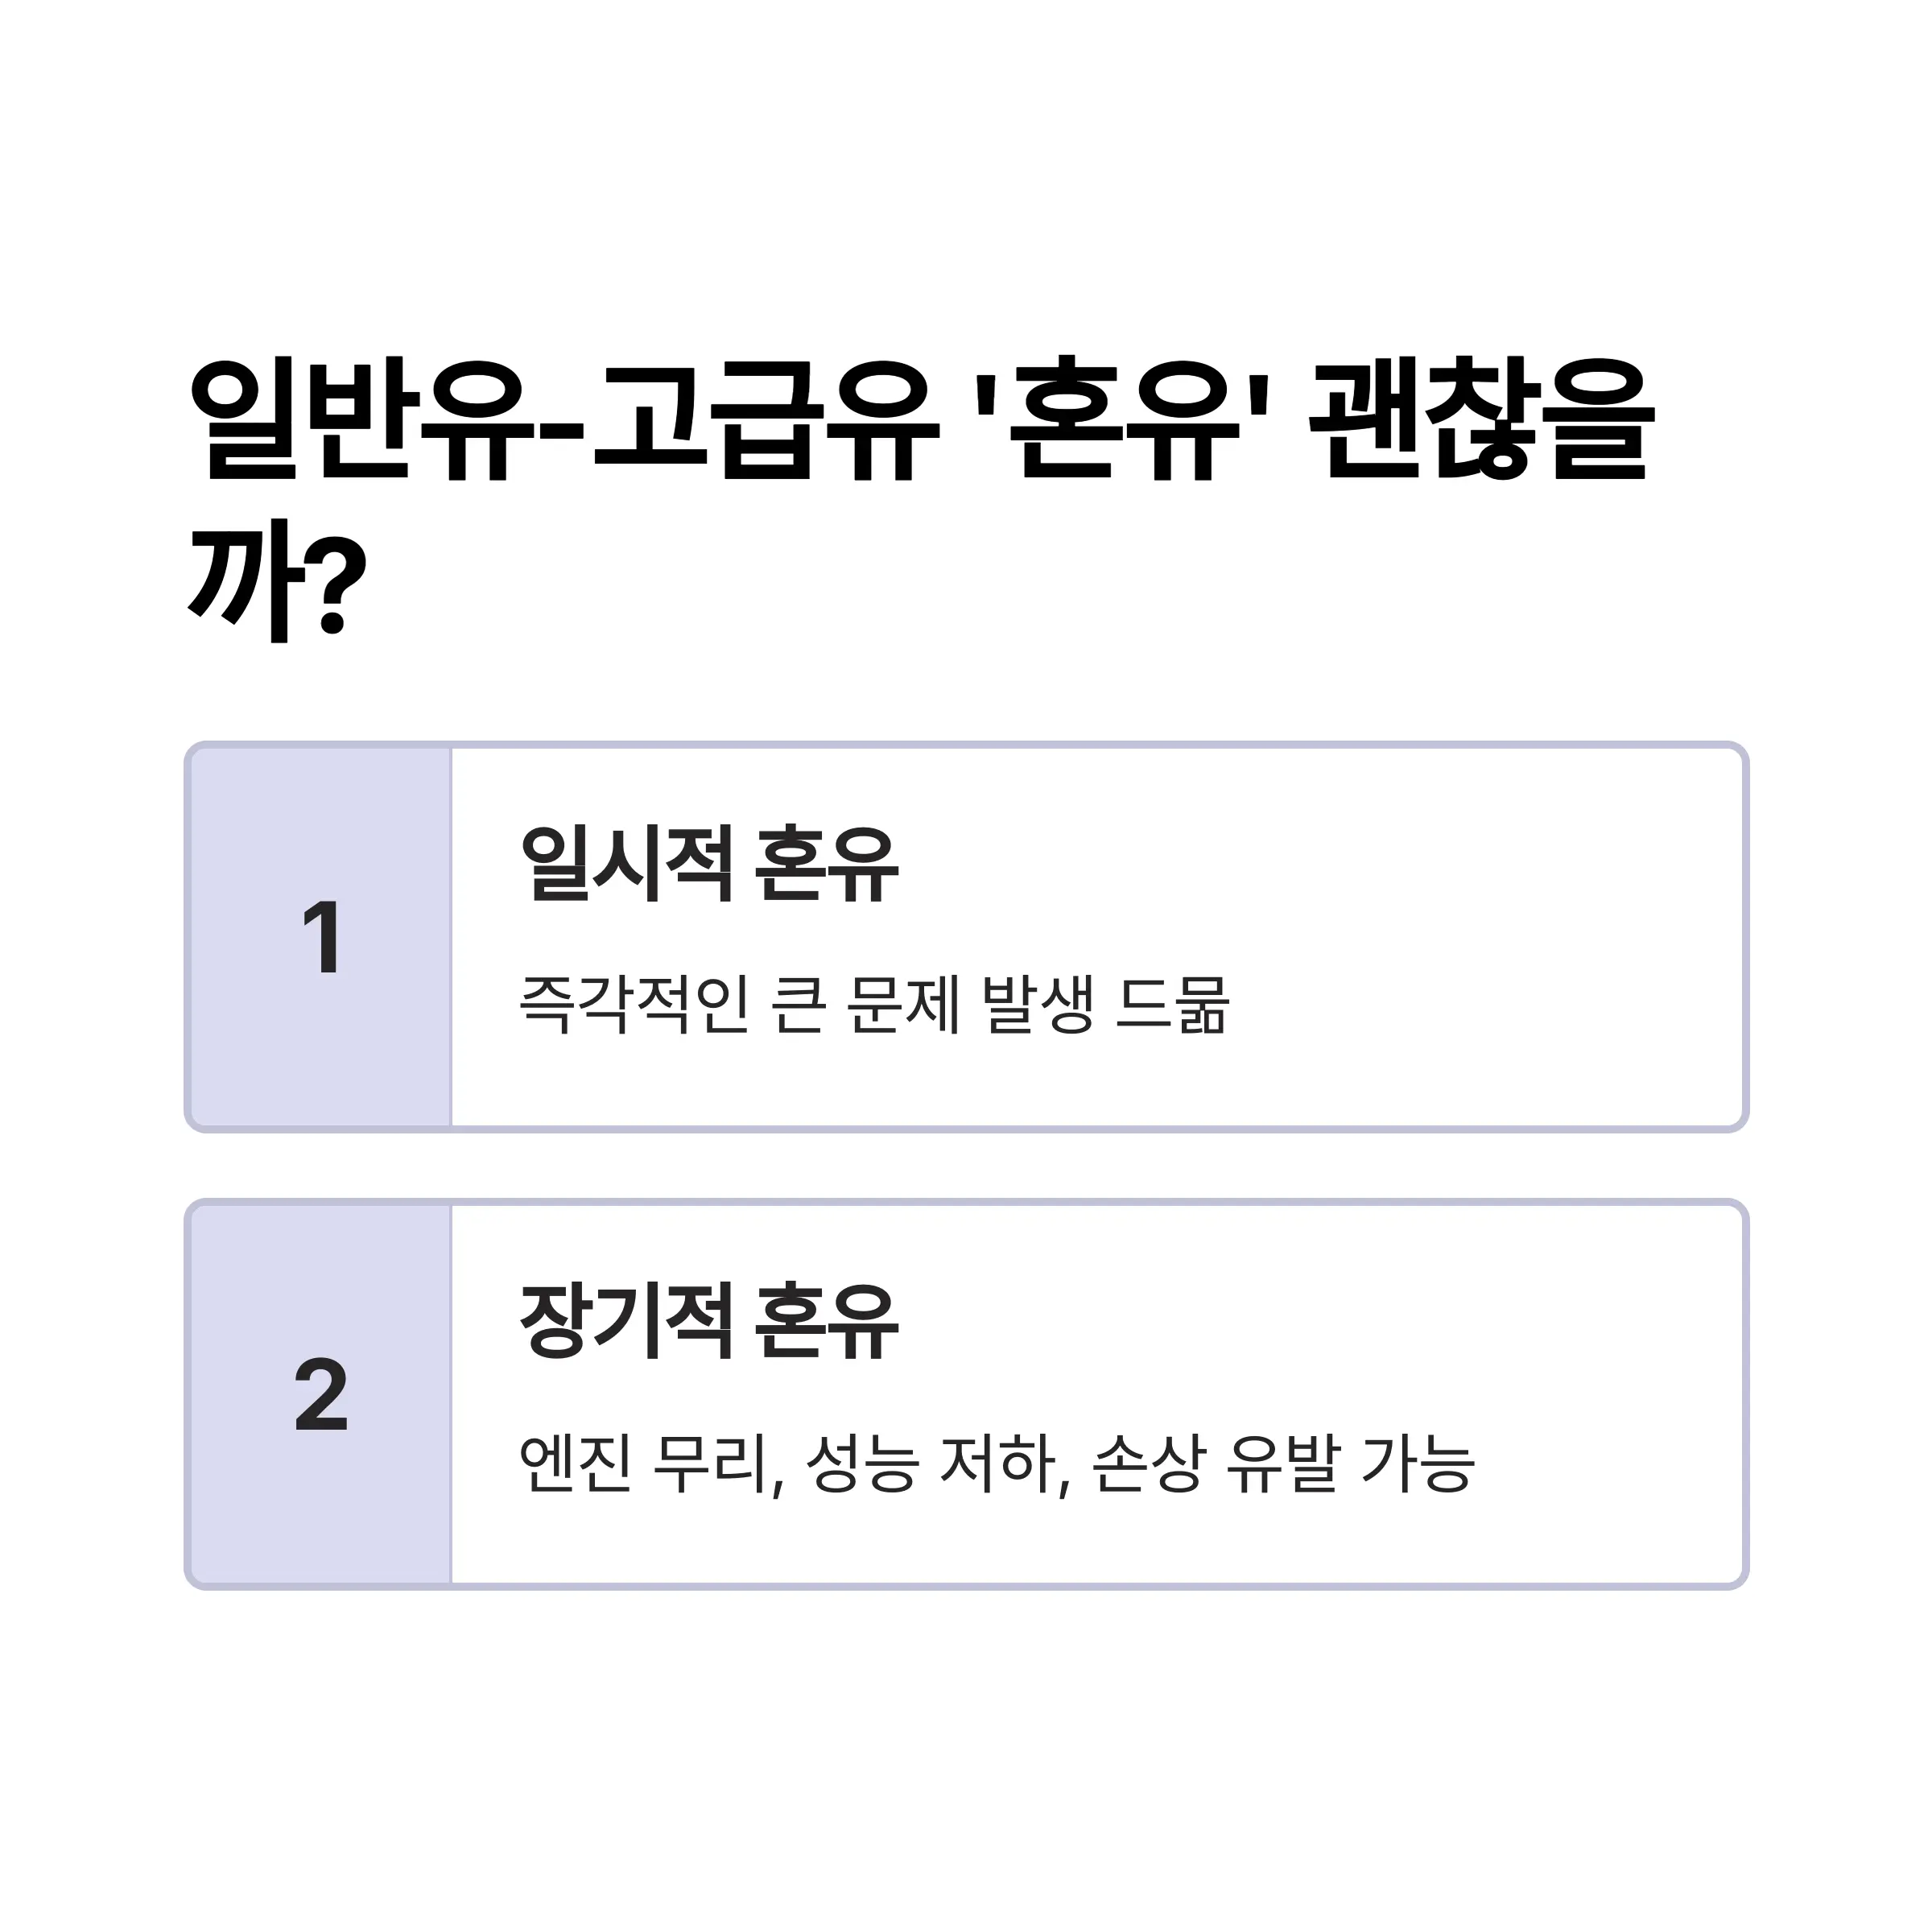The height and width of the screenshot is (1932, 1932).
Task: Select the number 2 badge
Action: [321, 1396]
